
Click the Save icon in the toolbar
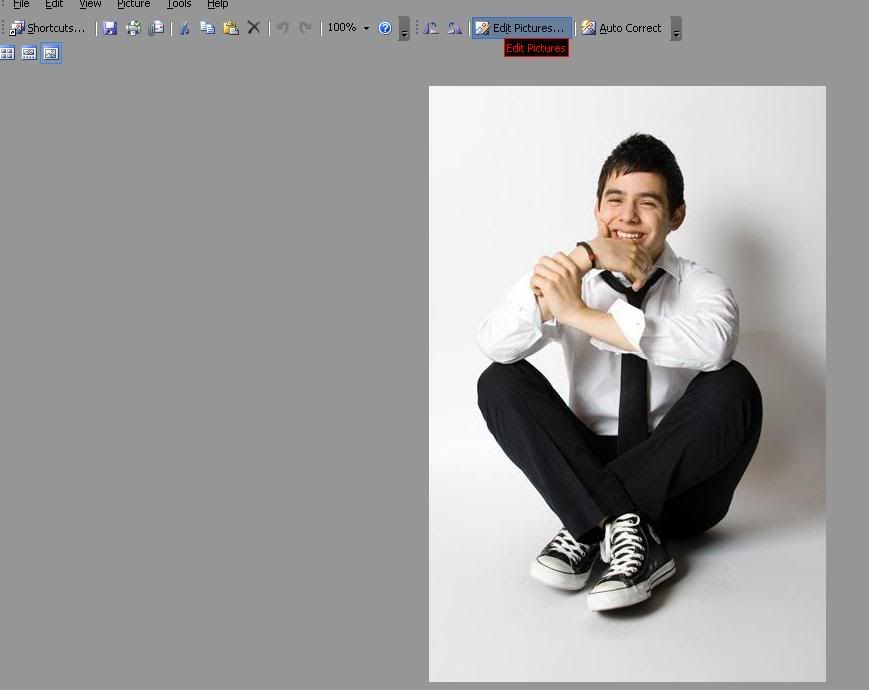tap(110, 28)
